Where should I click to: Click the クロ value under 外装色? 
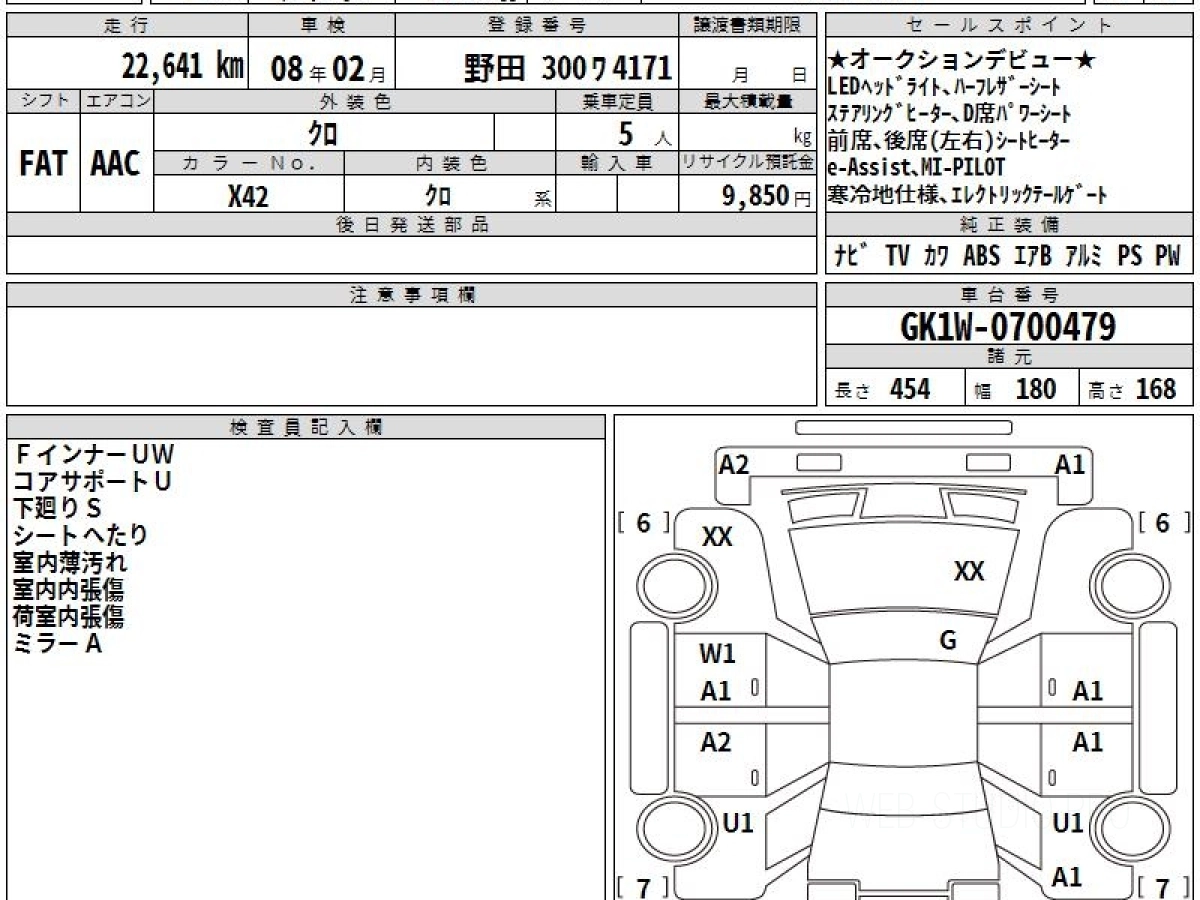(323, 133)
